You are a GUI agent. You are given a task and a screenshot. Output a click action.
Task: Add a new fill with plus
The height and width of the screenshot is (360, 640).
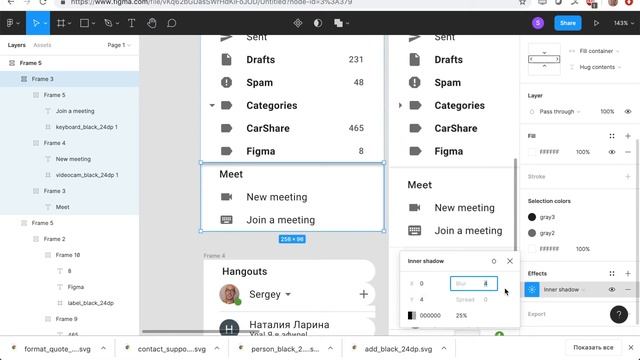(x=628, y=136)
